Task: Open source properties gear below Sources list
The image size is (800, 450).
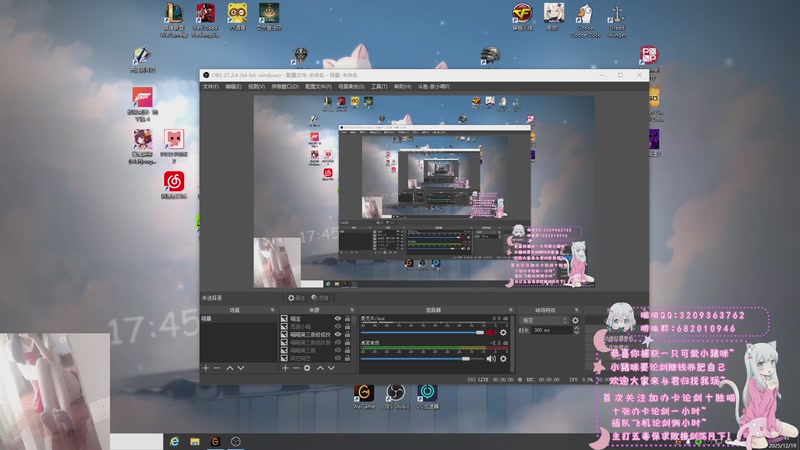Action: click(x=307, y=368)
